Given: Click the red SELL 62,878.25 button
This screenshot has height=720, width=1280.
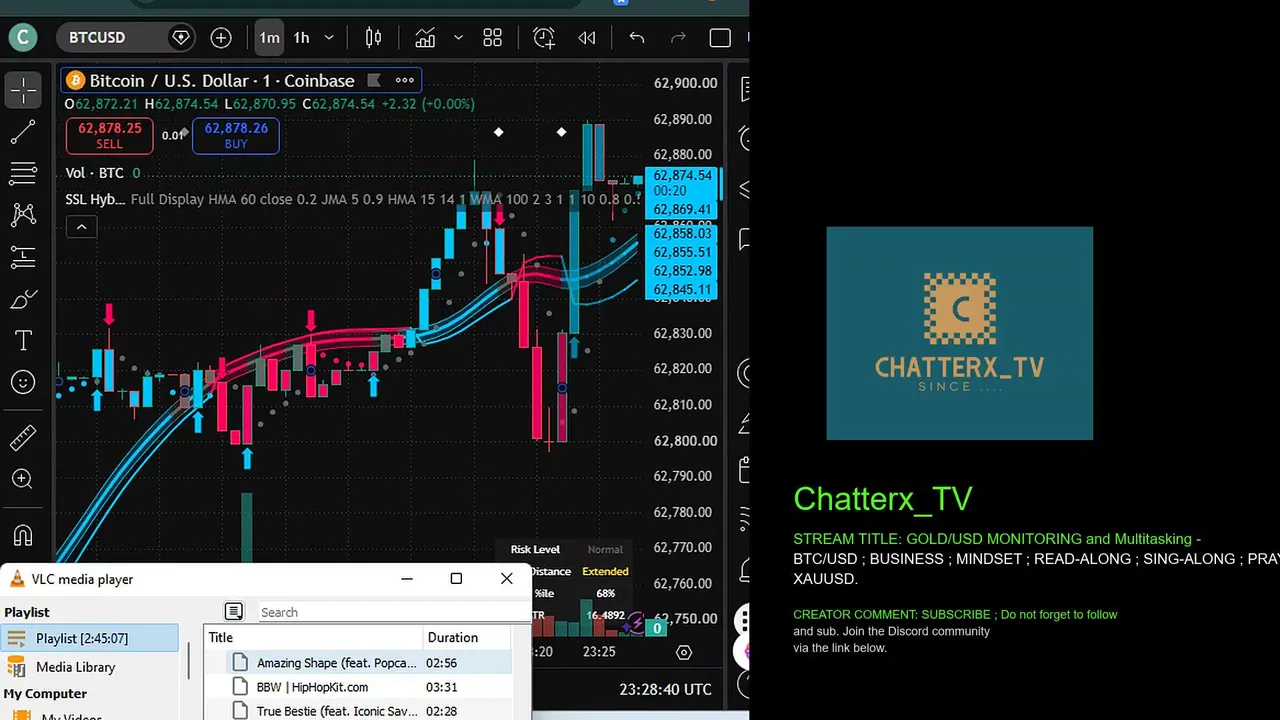Looking at the screenshot, I should [110, 136].
